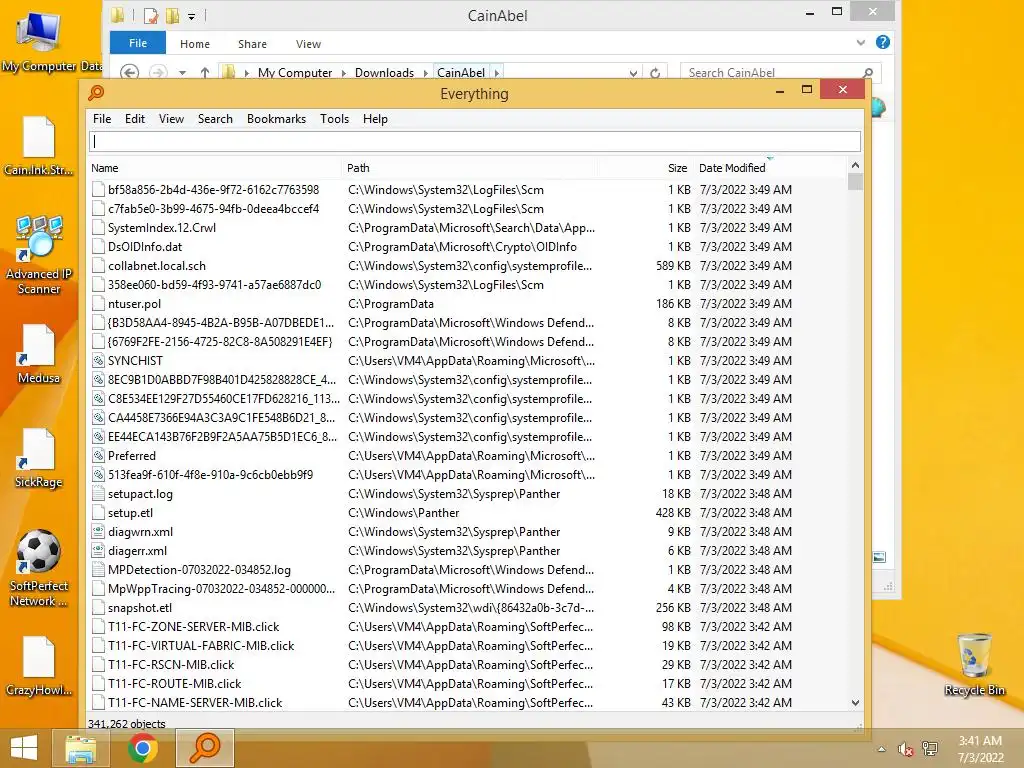
Task: Click Explorer Help question mark icon
Action: coord(882,42)
